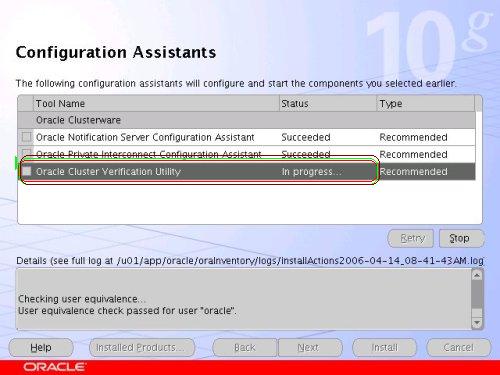The image size is (500, 375).
Task: Go to the previous step with Back
Action: pyautogui.click(x=245, y=348)
